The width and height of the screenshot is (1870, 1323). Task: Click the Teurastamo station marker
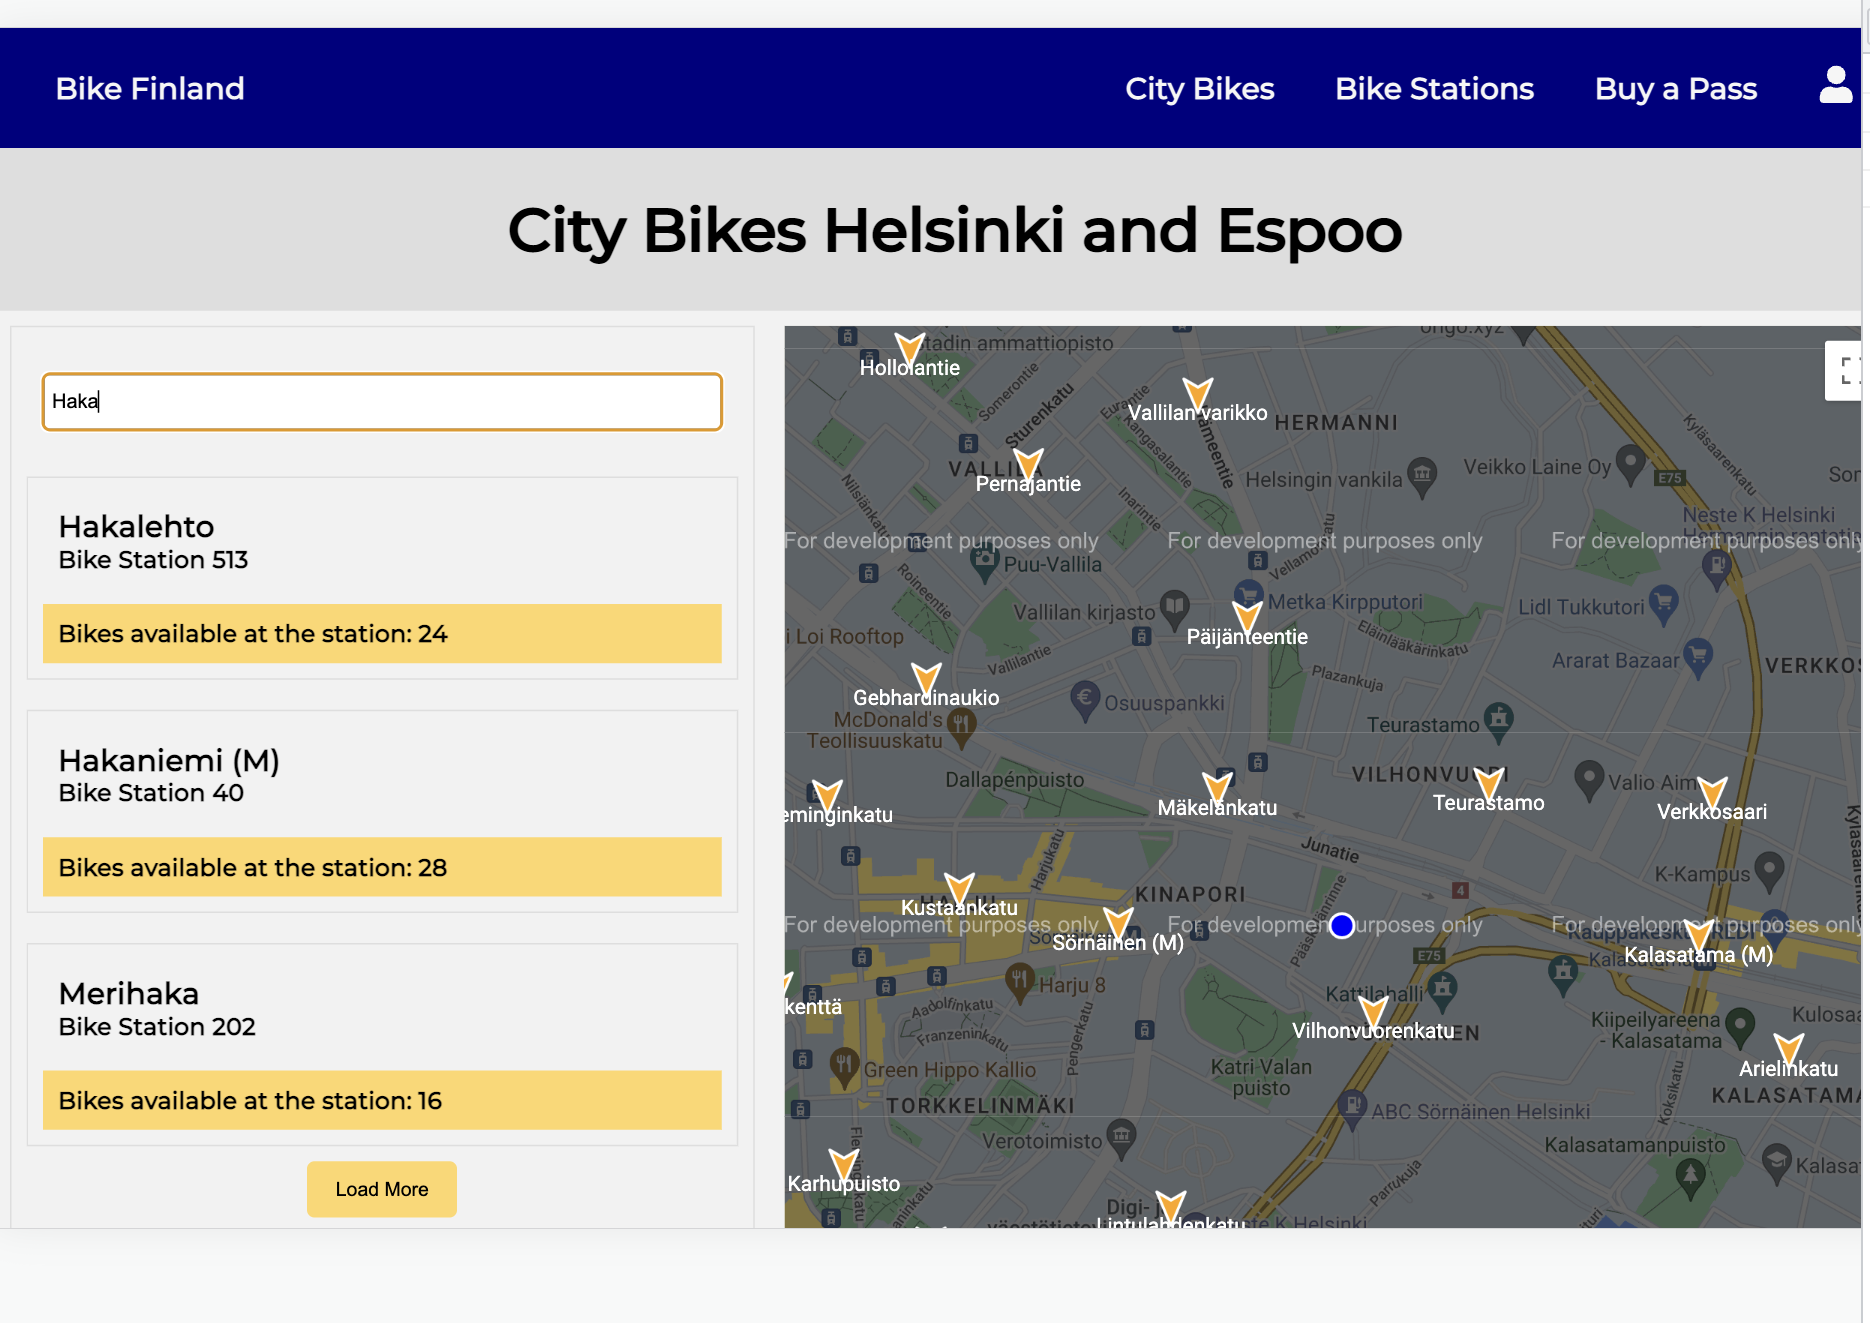[x=1489, y=780]
